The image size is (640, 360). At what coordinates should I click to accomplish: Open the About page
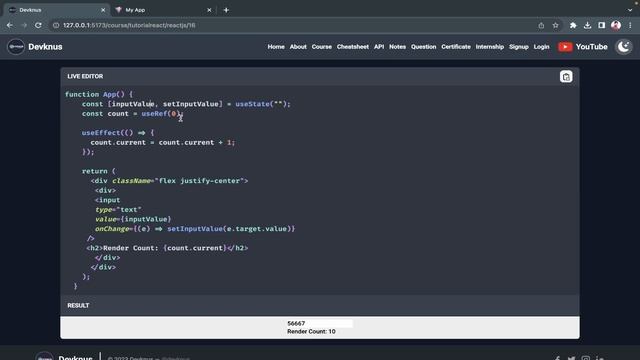pos(298,47)
